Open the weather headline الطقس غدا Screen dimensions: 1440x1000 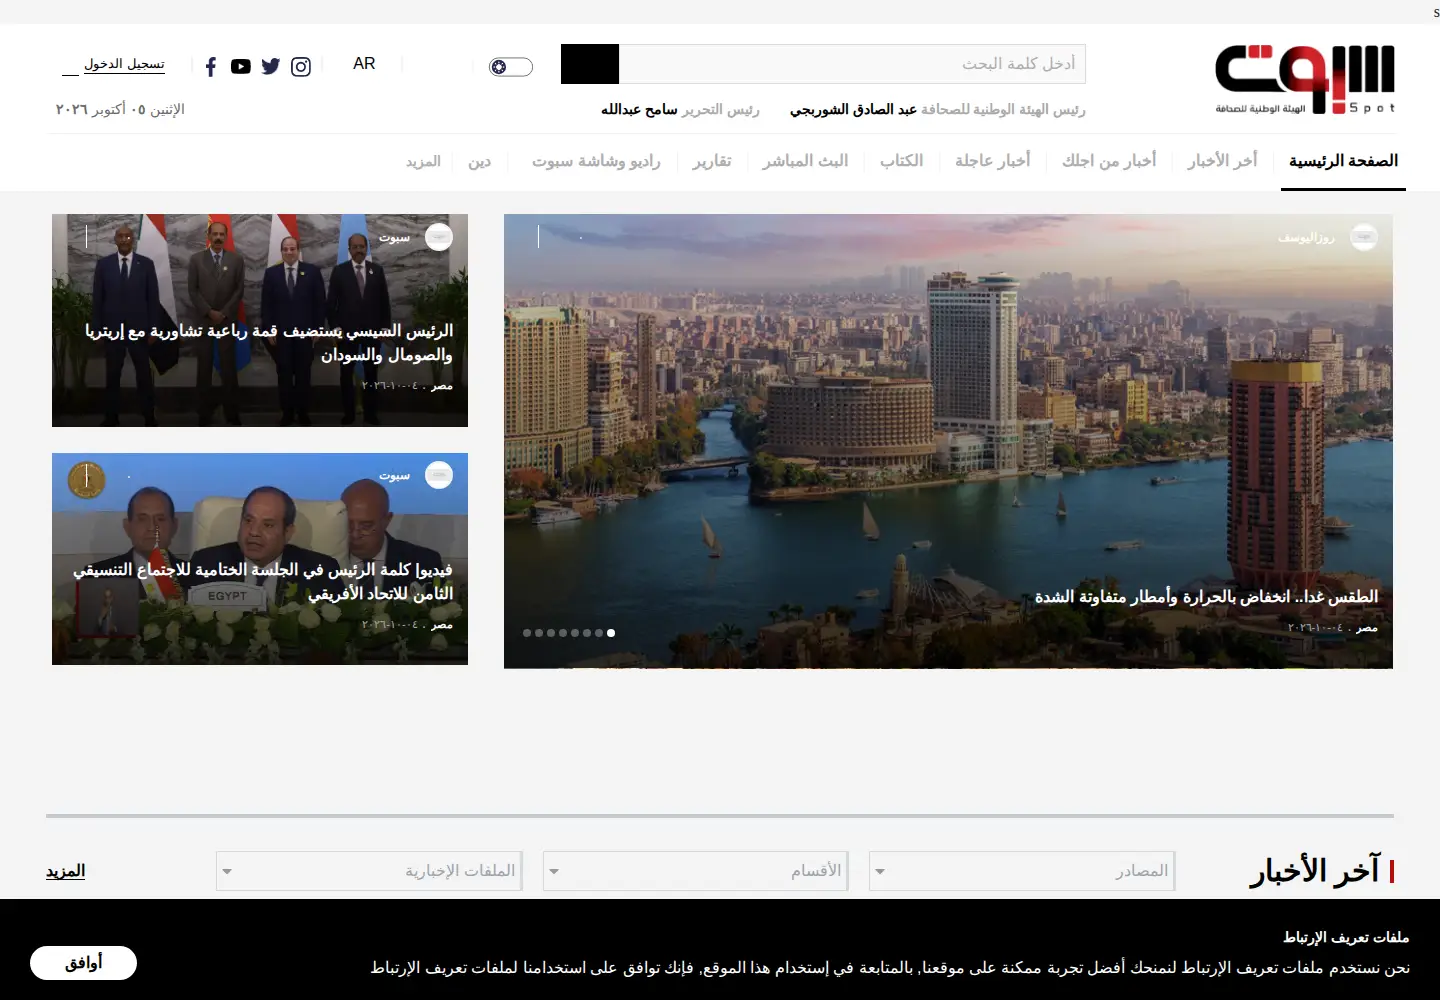1206,597
